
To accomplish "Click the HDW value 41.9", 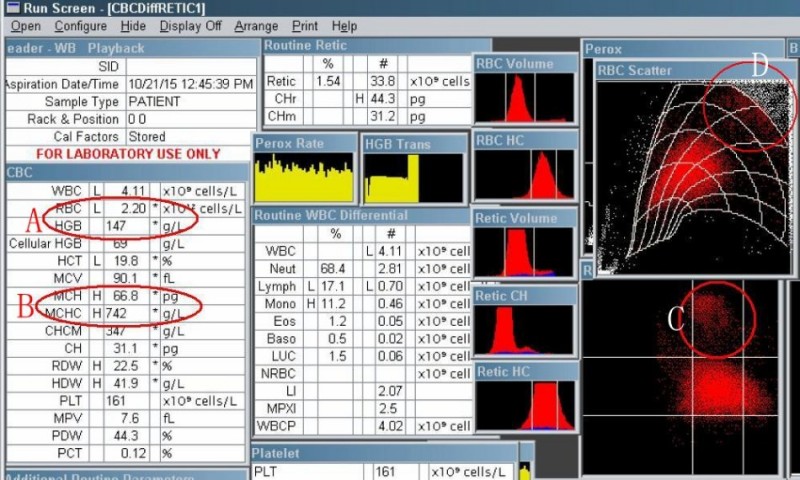I will (x=126, y=383).
